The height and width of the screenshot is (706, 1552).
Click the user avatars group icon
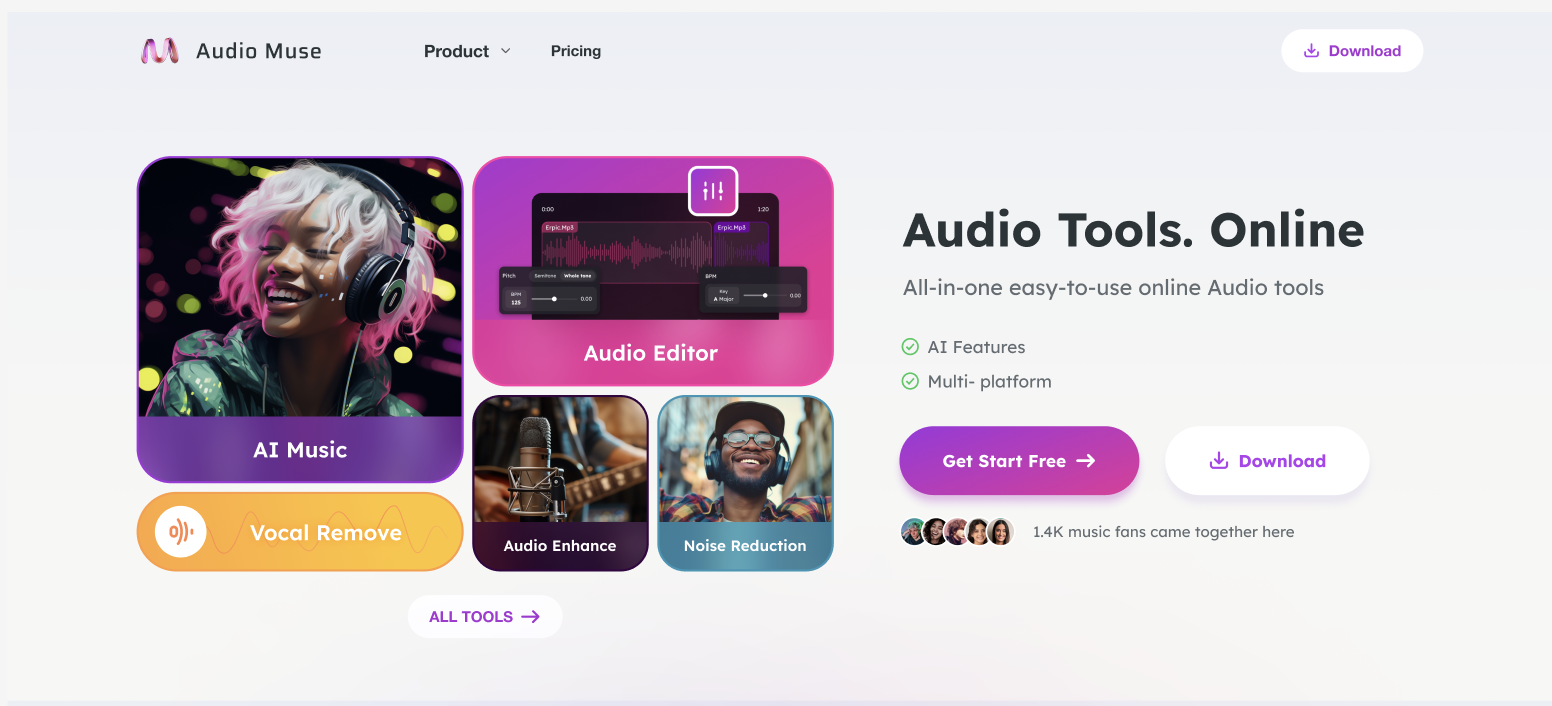point(958,532)
